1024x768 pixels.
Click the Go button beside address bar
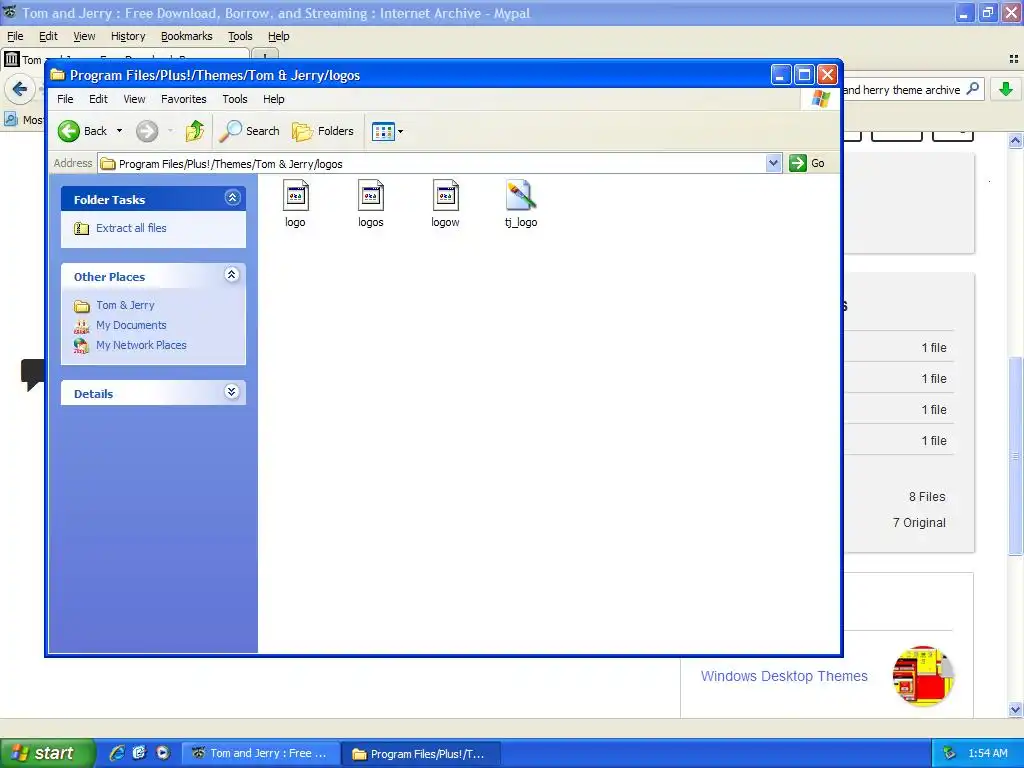tap(807, 163)
